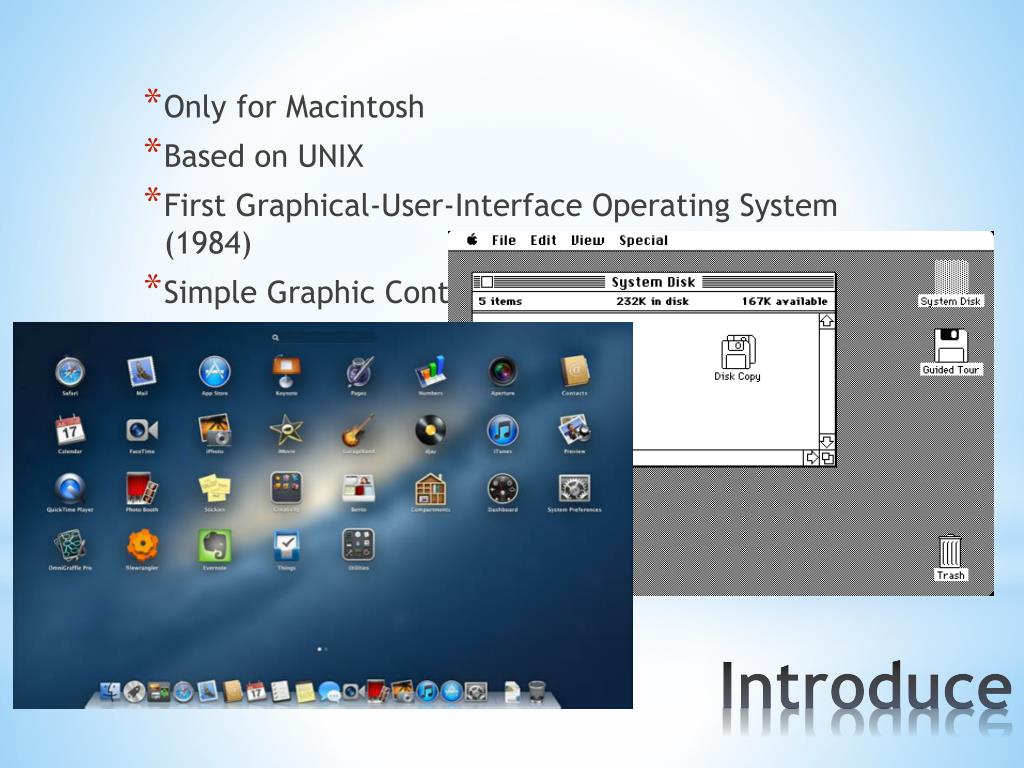Launch Dashboard from Launchpad
This screenshot has width=1024, height=768.
tap(503, 488)
